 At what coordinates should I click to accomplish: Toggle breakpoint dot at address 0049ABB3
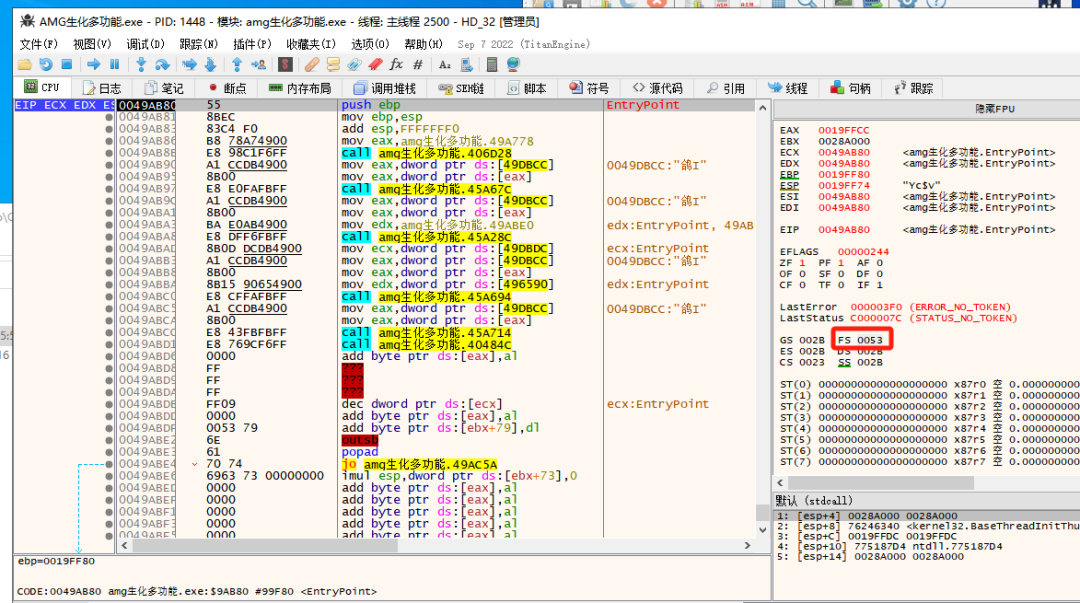tap(109, 260)
